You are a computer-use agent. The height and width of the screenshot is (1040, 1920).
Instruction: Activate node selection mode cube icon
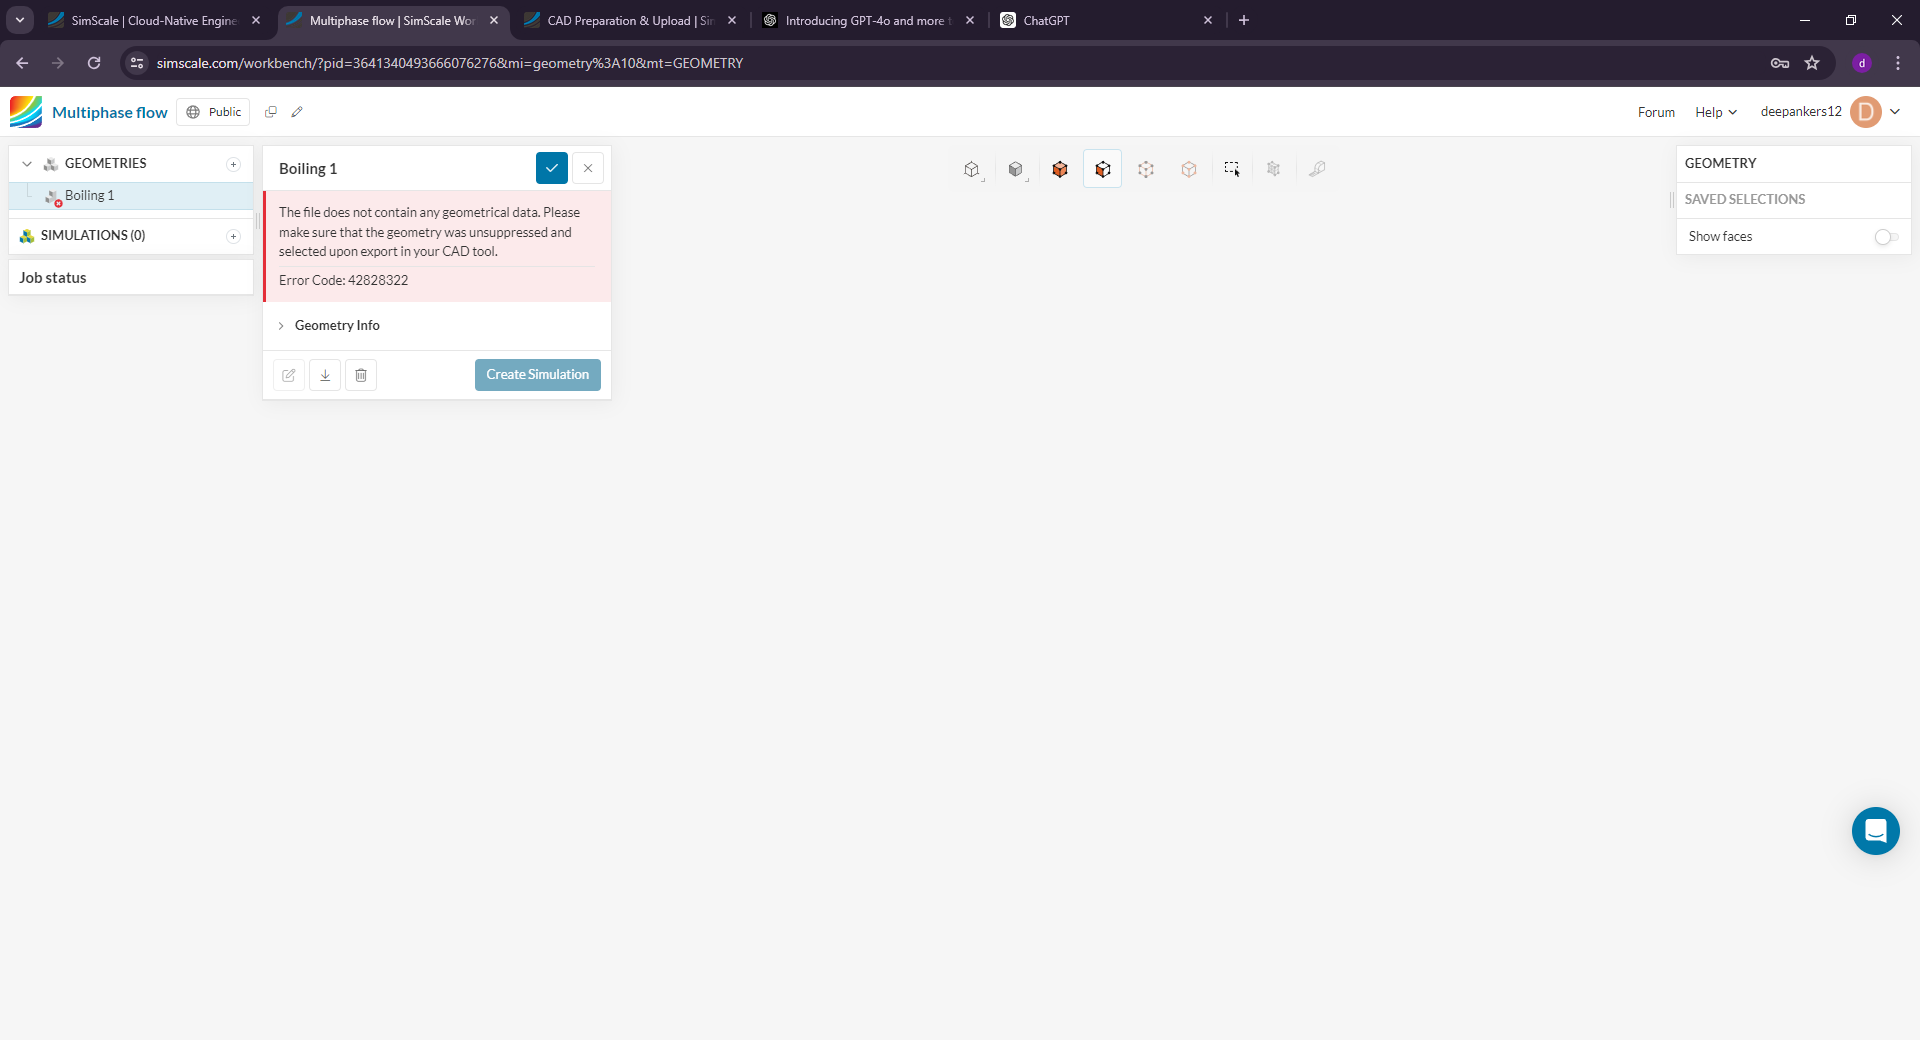(x=1189, y=169)
